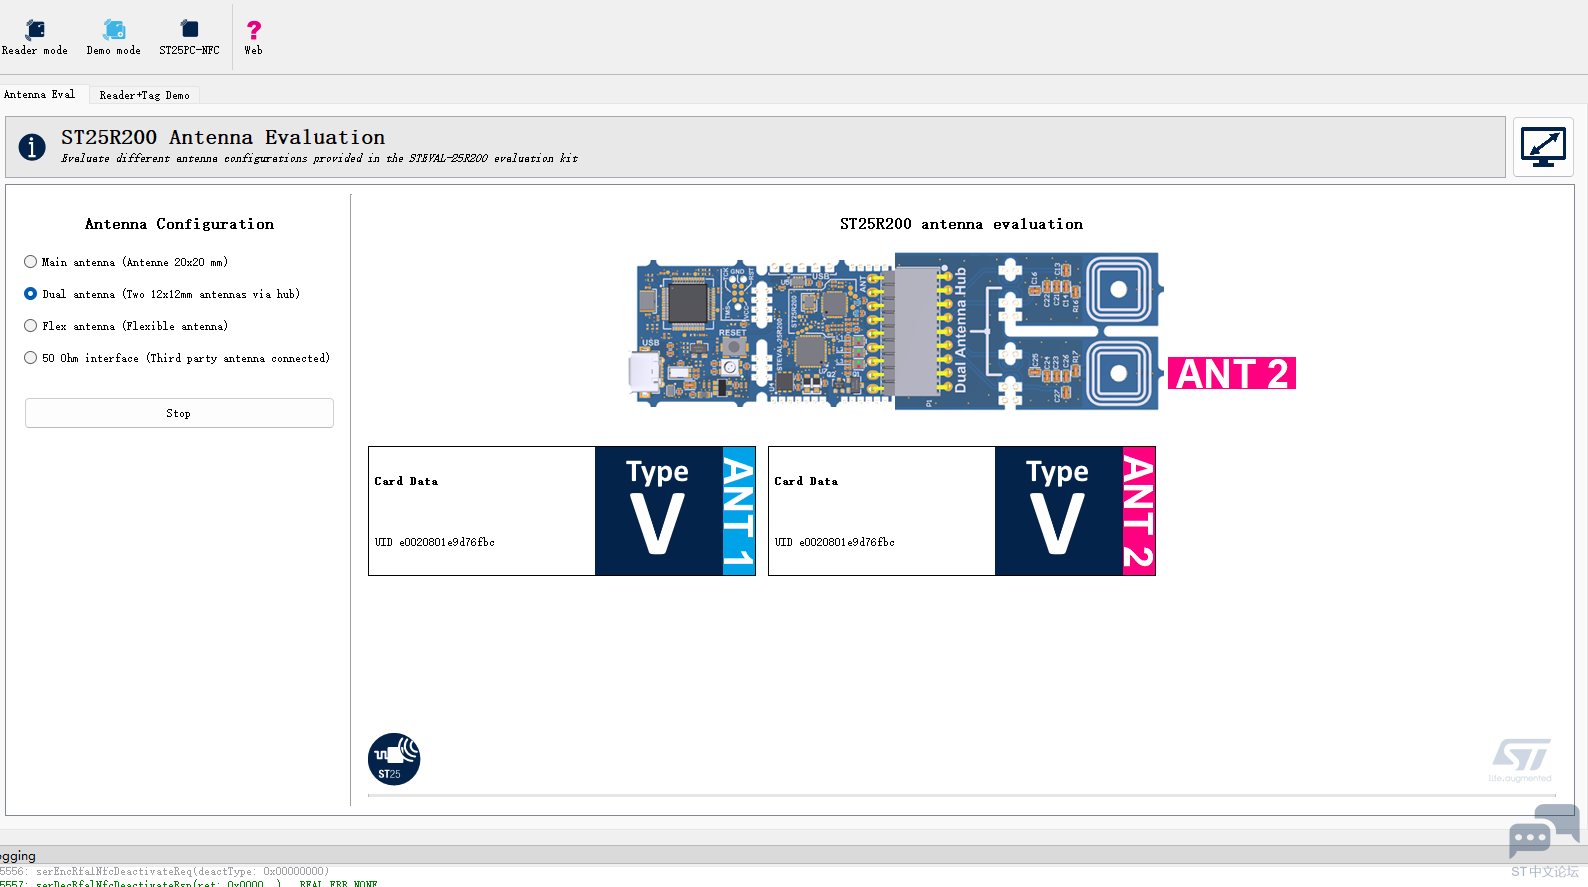1588x887 pixels.
Task: Click the pink ANT 2 label
Action: 1232,373
